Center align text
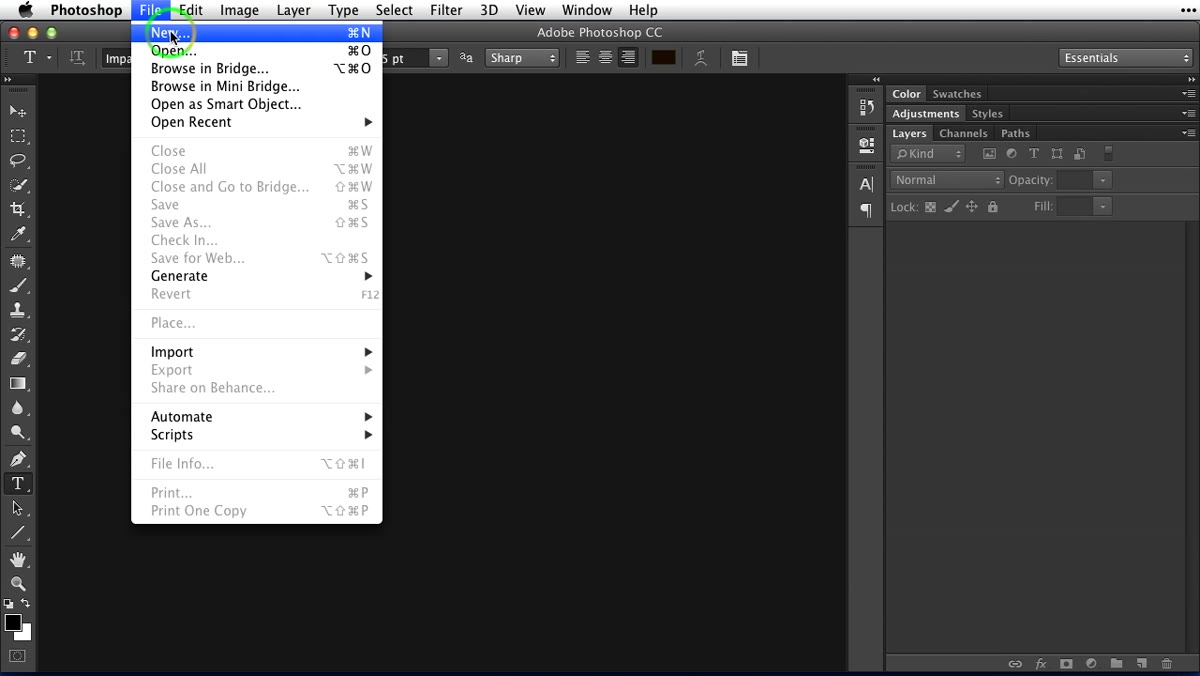The height and width of the screenshot is (676, 1200). [x=605, y=58]
